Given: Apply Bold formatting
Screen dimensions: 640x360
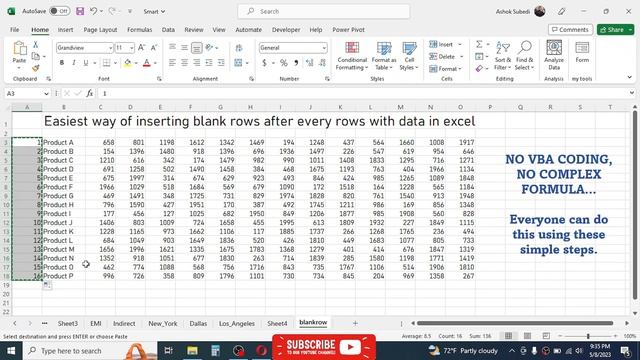Looking at the screenshot, I should coord(62,63).
